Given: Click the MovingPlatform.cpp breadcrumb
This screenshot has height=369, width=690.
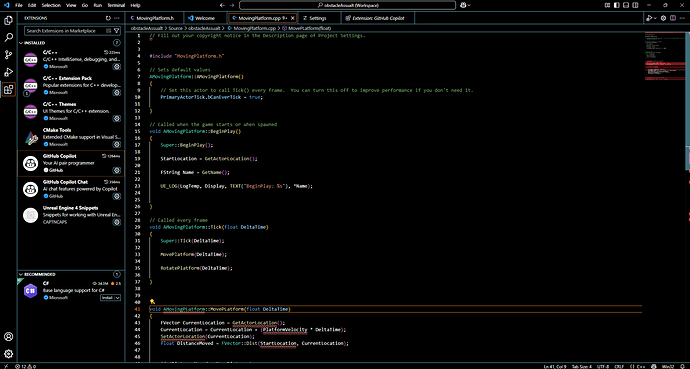Looking at the screenshot, I should [x=255, y=28].
